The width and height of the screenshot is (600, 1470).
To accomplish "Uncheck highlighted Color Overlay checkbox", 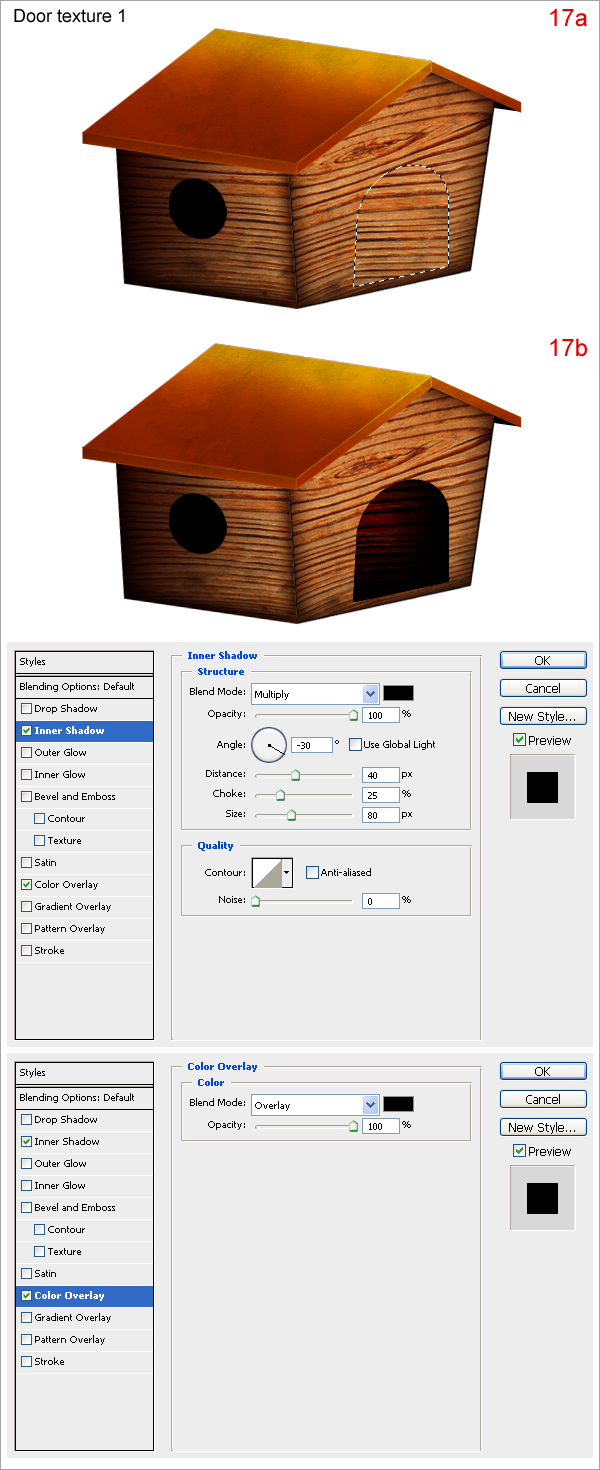I will 26,1296.
